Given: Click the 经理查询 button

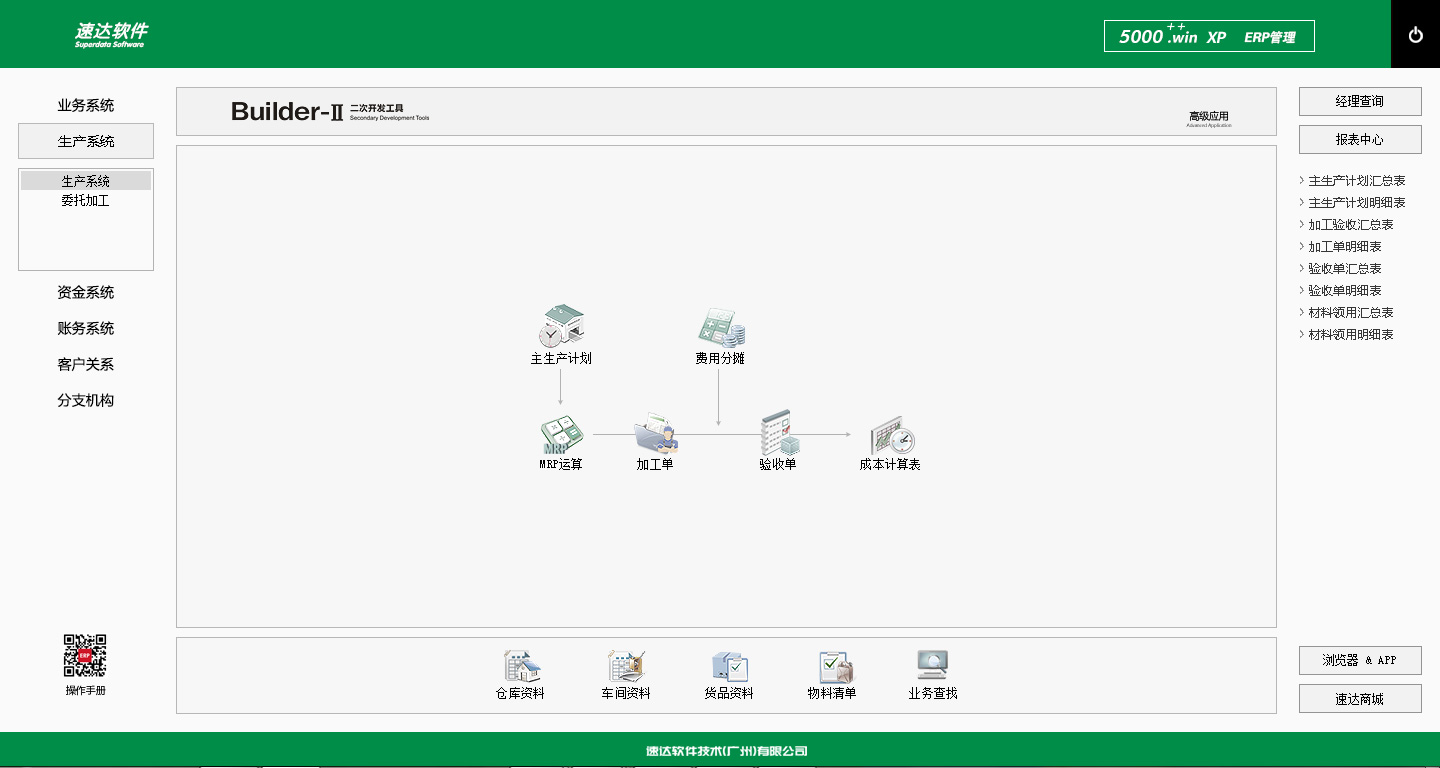Looking at the screenshot, I should tap(1360, 102).
